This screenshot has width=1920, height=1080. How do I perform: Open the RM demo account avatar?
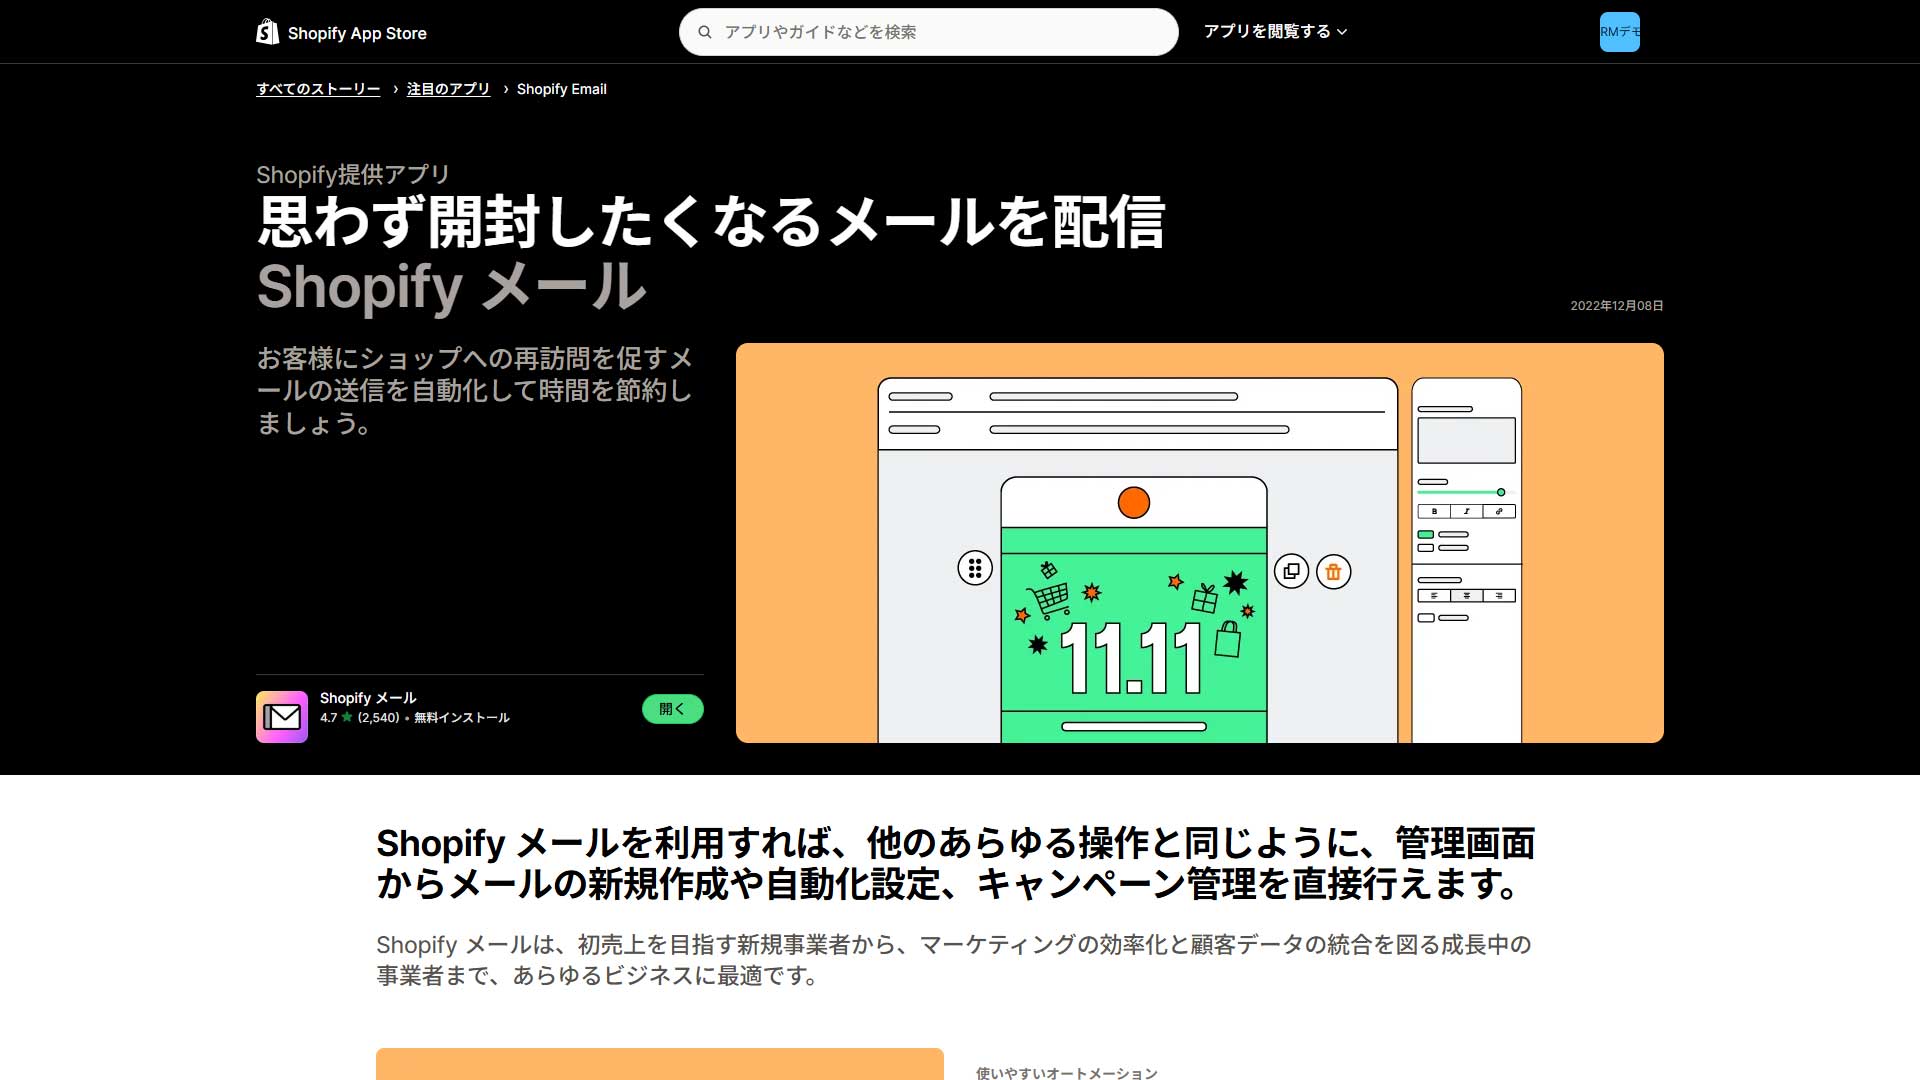coord(1619,32)
